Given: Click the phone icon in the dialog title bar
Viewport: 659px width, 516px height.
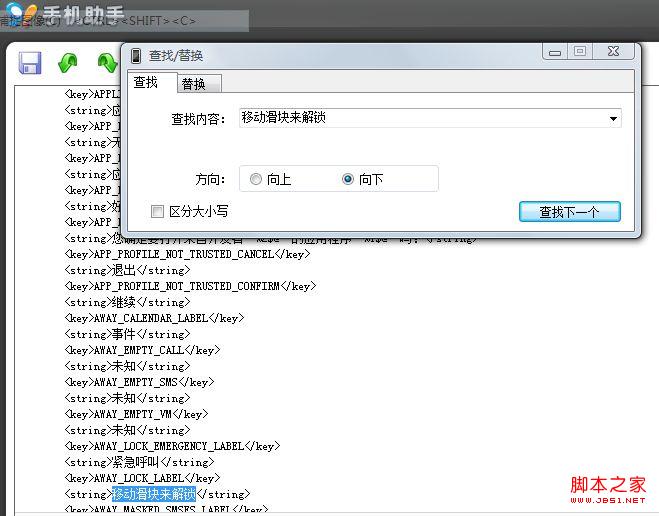Looking at the screenshot, I should pyautogui.click(x=136, y=55).
